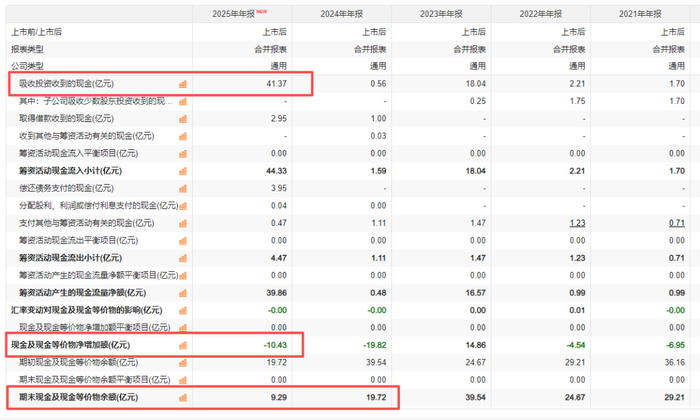700x420 pixels.
Task: Open chart icon for 筹资活动产生的现金流量净额
Action: tap(183, 293)
